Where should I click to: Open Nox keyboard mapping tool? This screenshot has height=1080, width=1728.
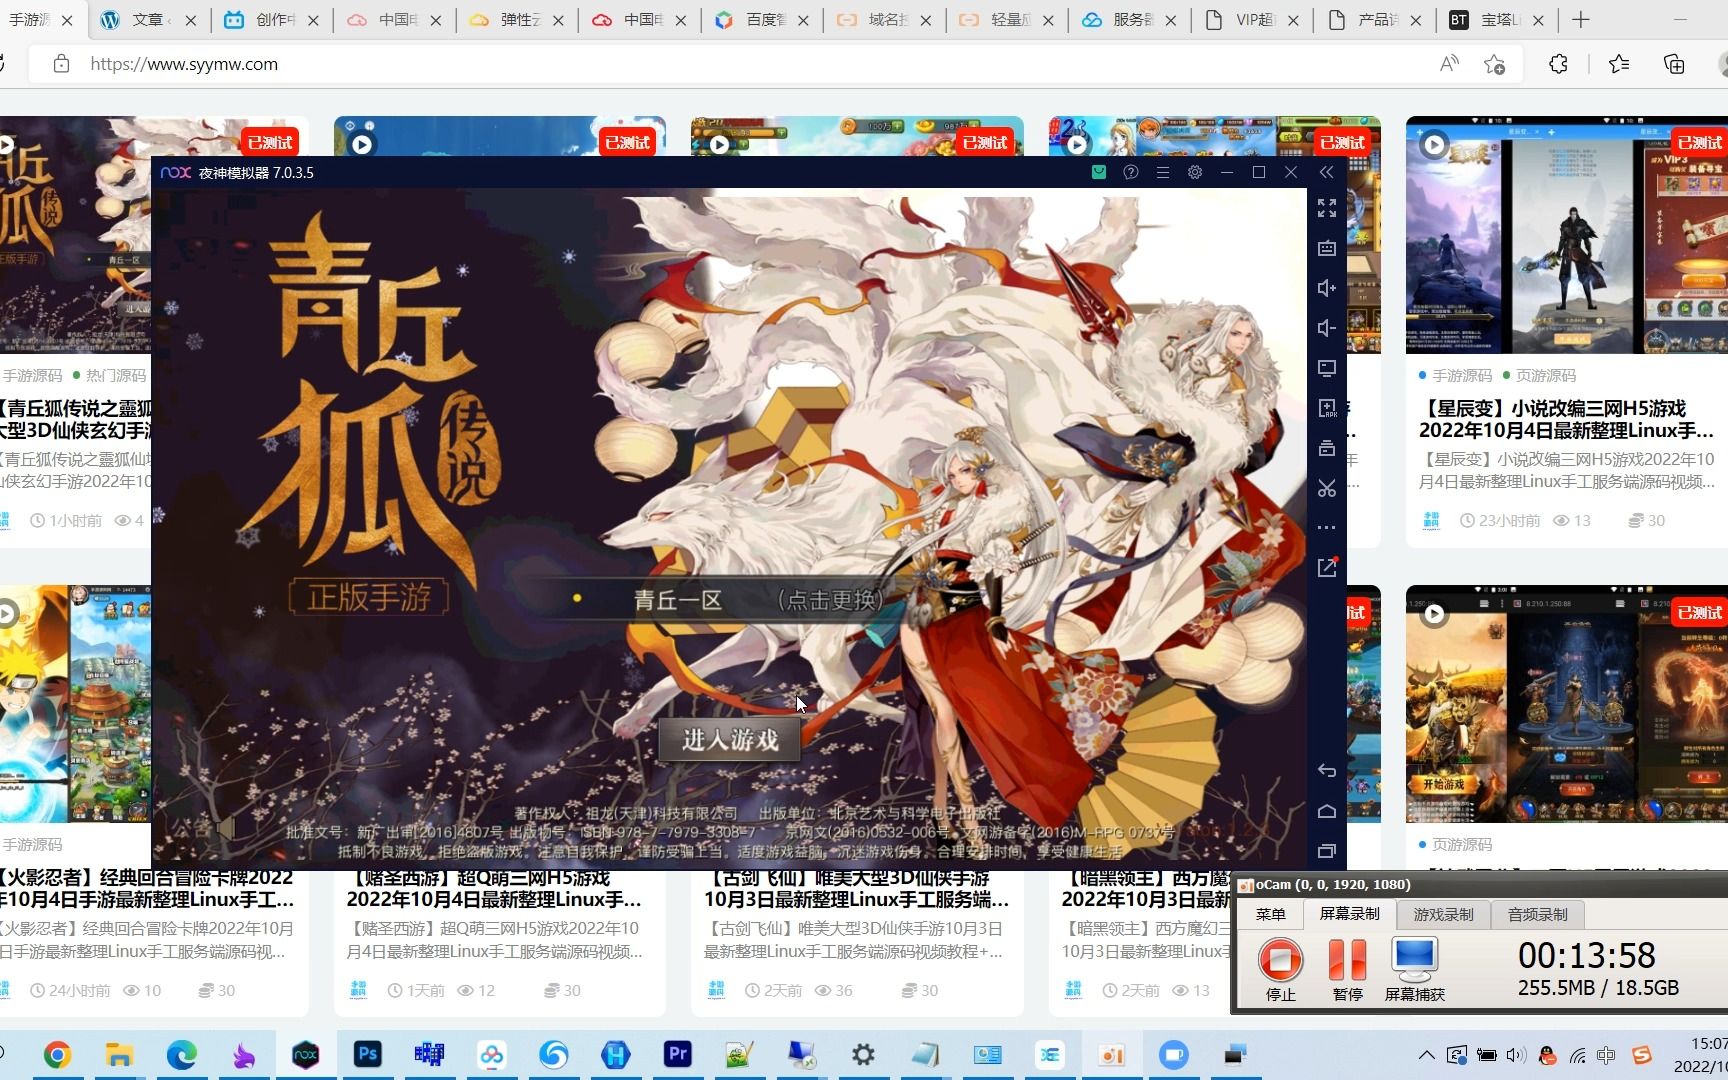click(x=1327, y=248)
